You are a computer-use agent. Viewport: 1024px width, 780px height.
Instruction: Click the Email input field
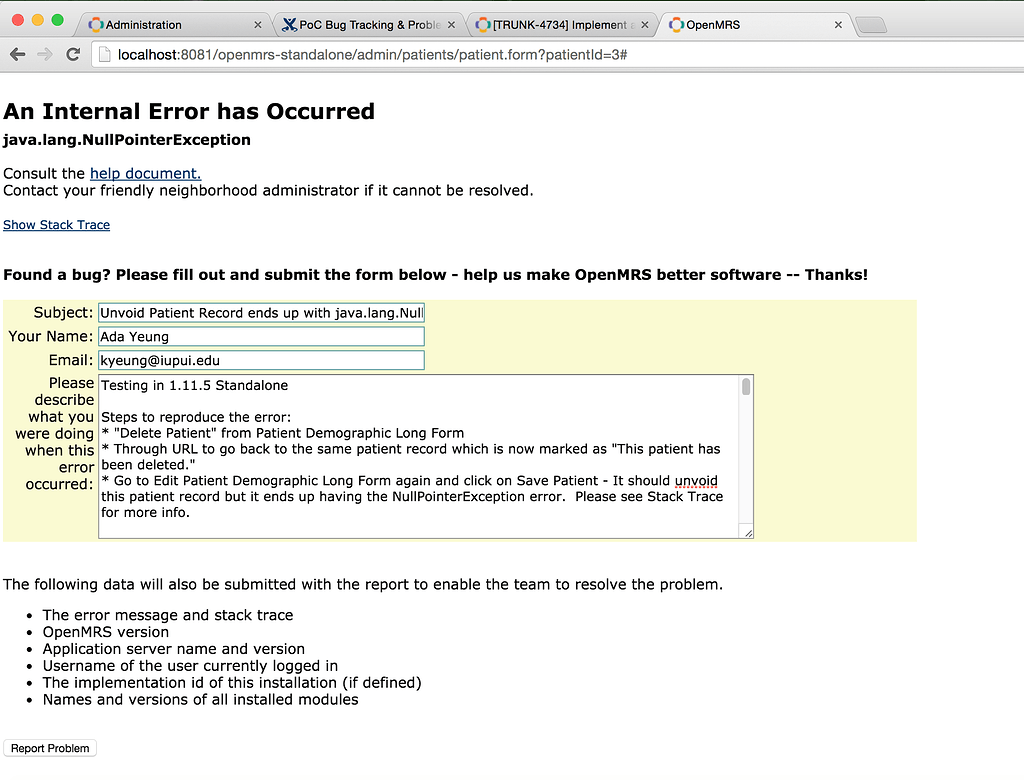pos(261,360)
